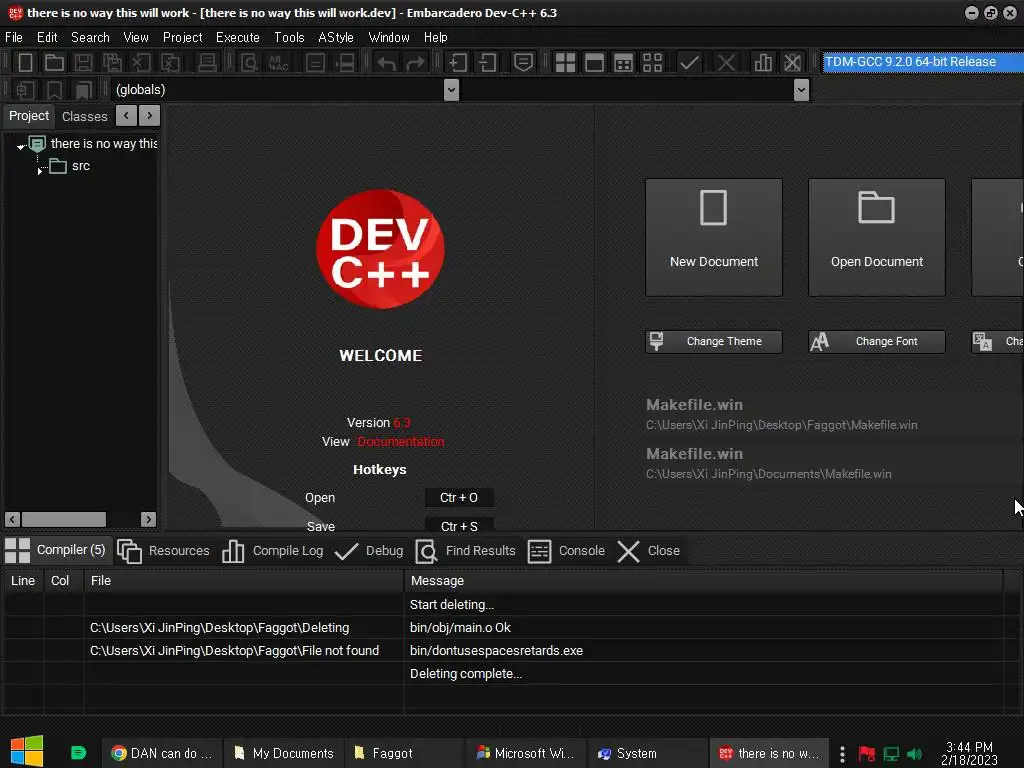Click the Compile and Run toolbar icon
This screenshot has width=1024, height=768.
tap(624, 63)
